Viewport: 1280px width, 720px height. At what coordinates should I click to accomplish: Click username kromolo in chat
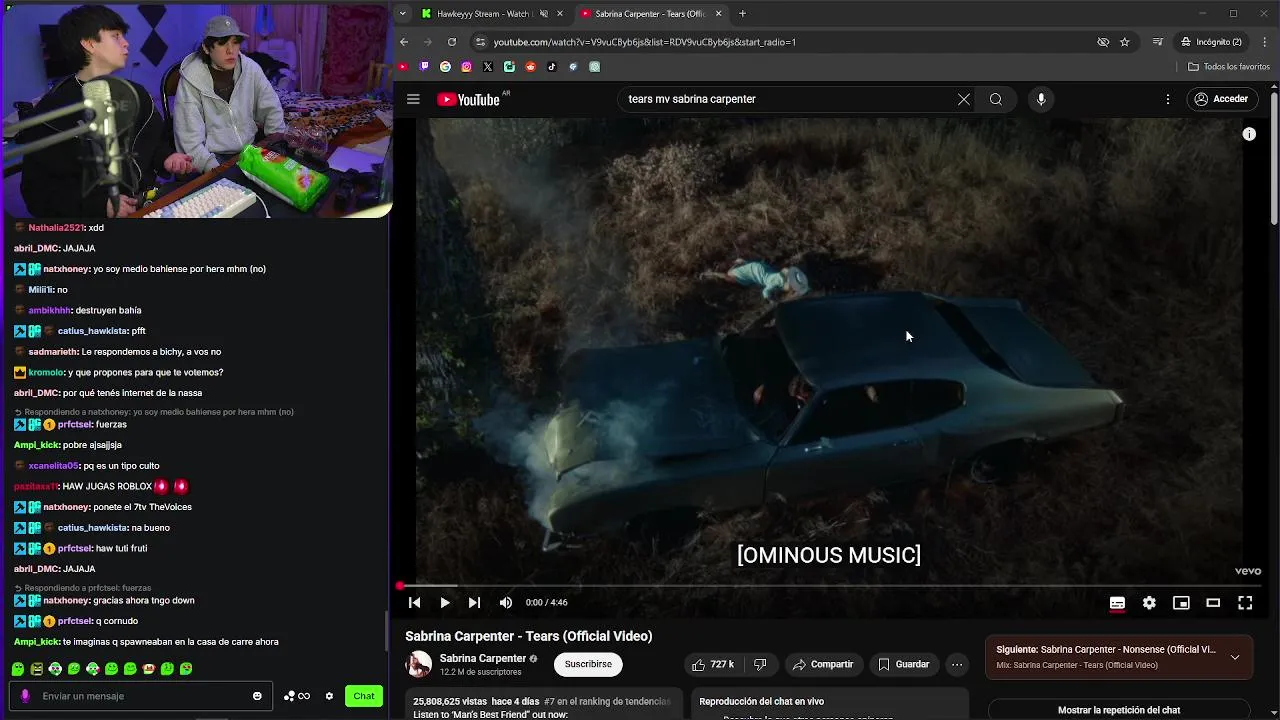pyautogui.click(x=46, y=372)
